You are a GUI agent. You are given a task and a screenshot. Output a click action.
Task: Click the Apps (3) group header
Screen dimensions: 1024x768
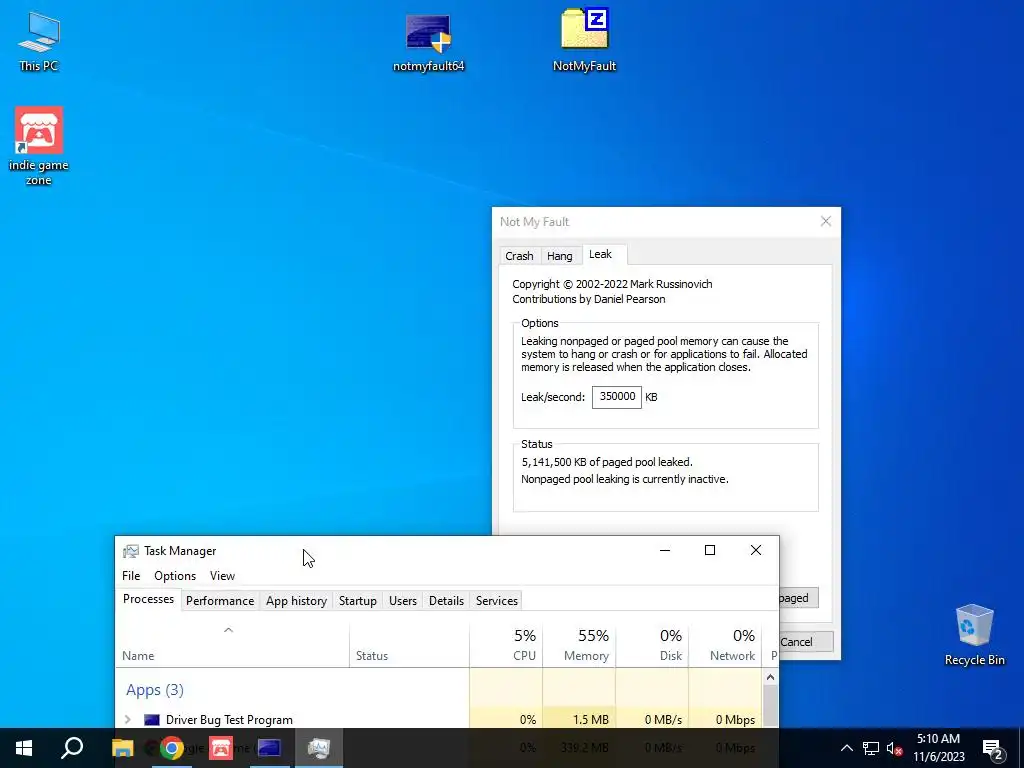click(155, 690)
